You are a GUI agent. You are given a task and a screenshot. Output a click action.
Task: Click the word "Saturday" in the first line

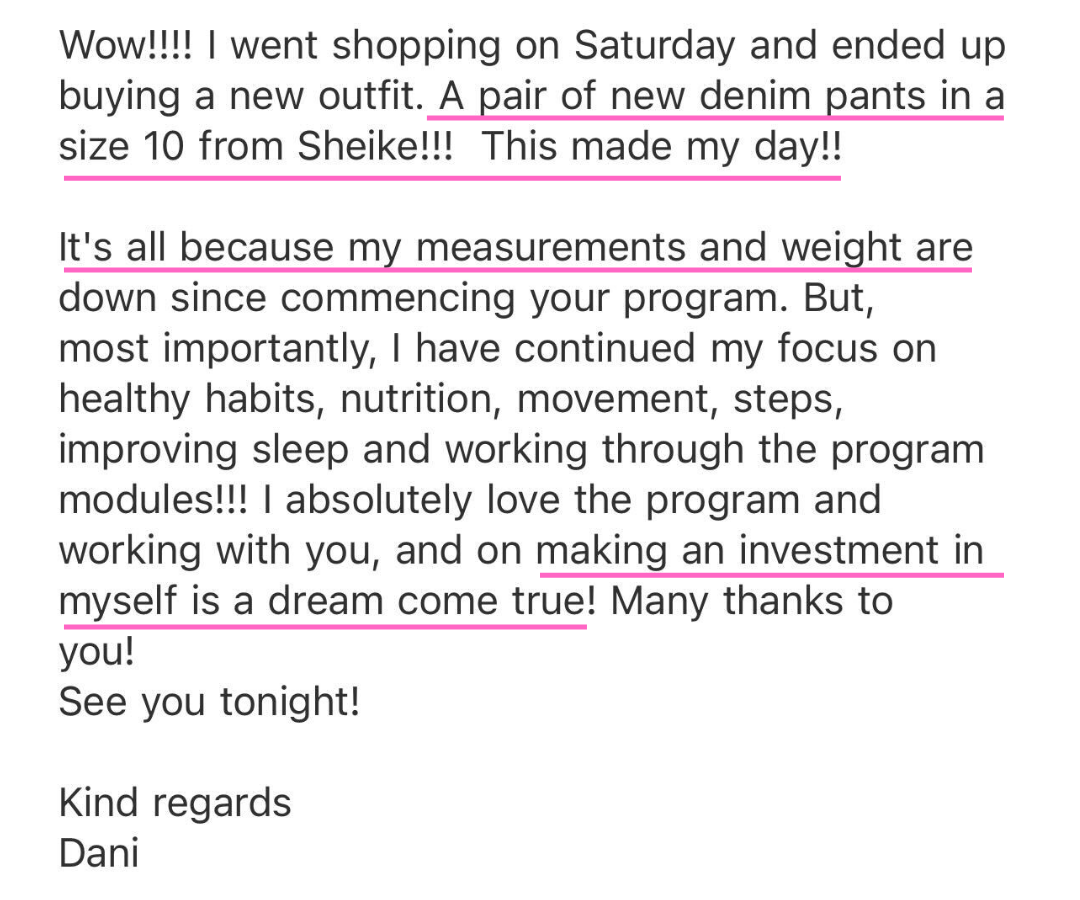[x=654, y=46]
